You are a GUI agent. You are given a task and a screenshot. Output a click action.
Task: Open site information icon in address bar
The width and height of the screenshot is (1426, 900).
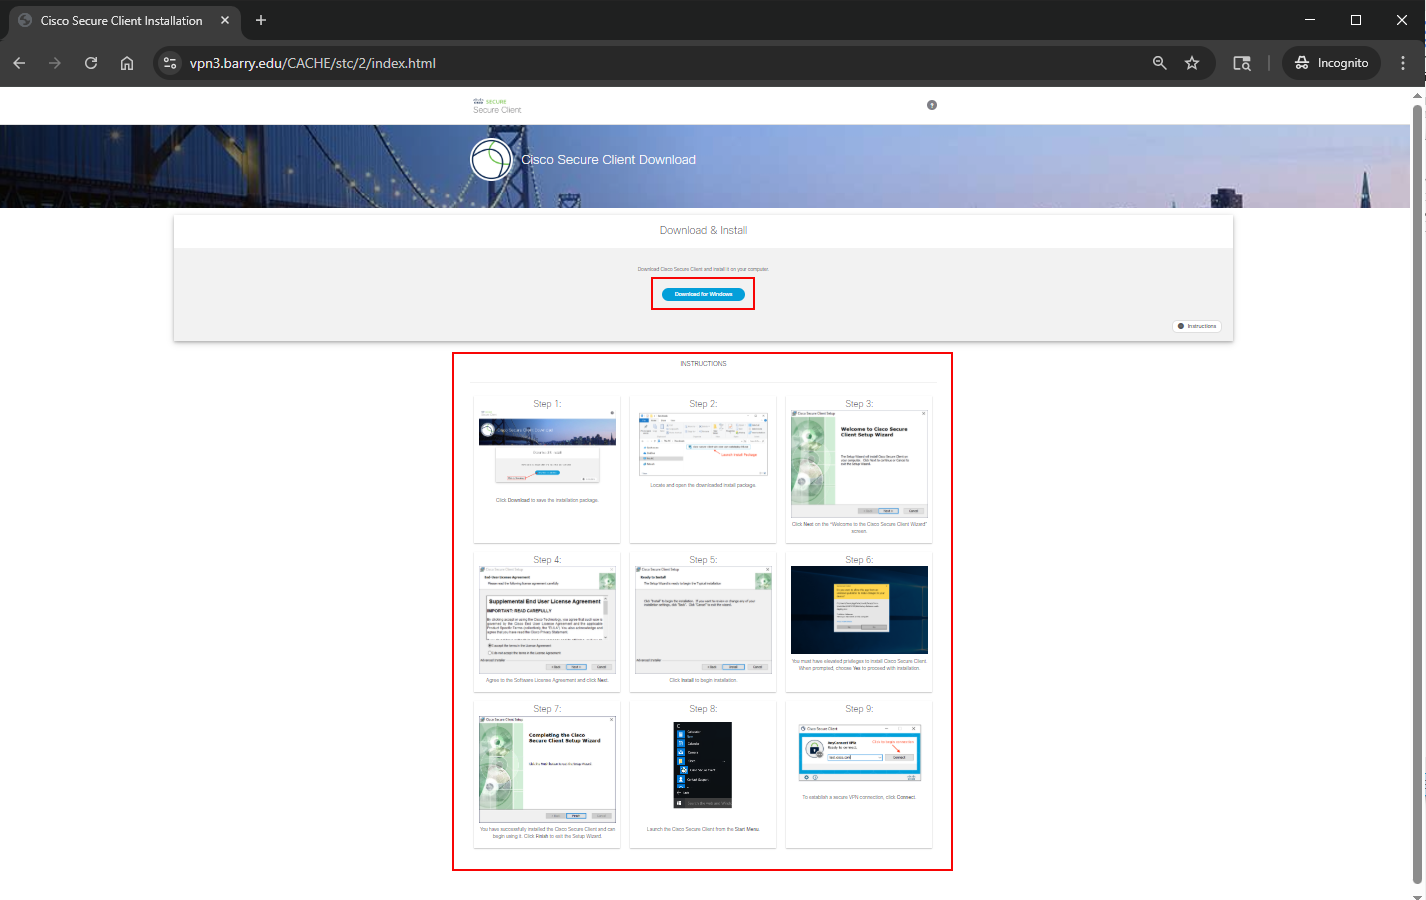point(170,63)
